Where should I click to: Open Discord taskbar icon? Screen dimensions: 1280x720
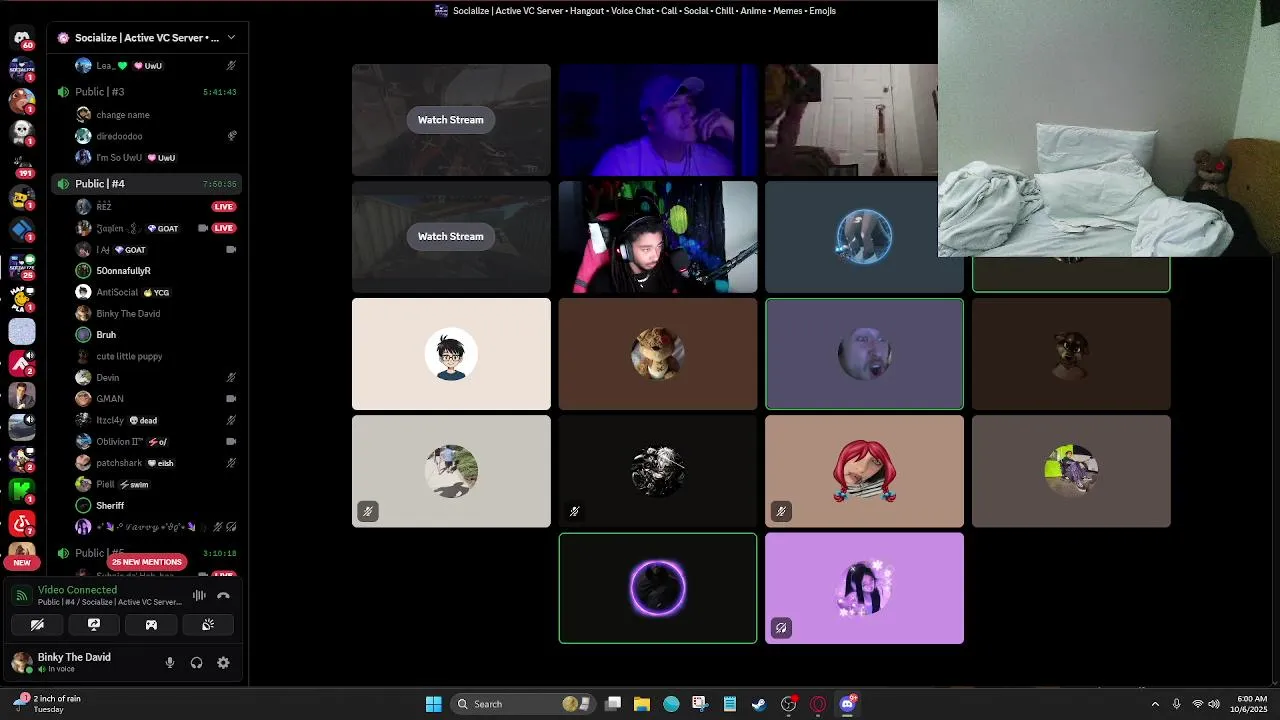pos(848,704)
